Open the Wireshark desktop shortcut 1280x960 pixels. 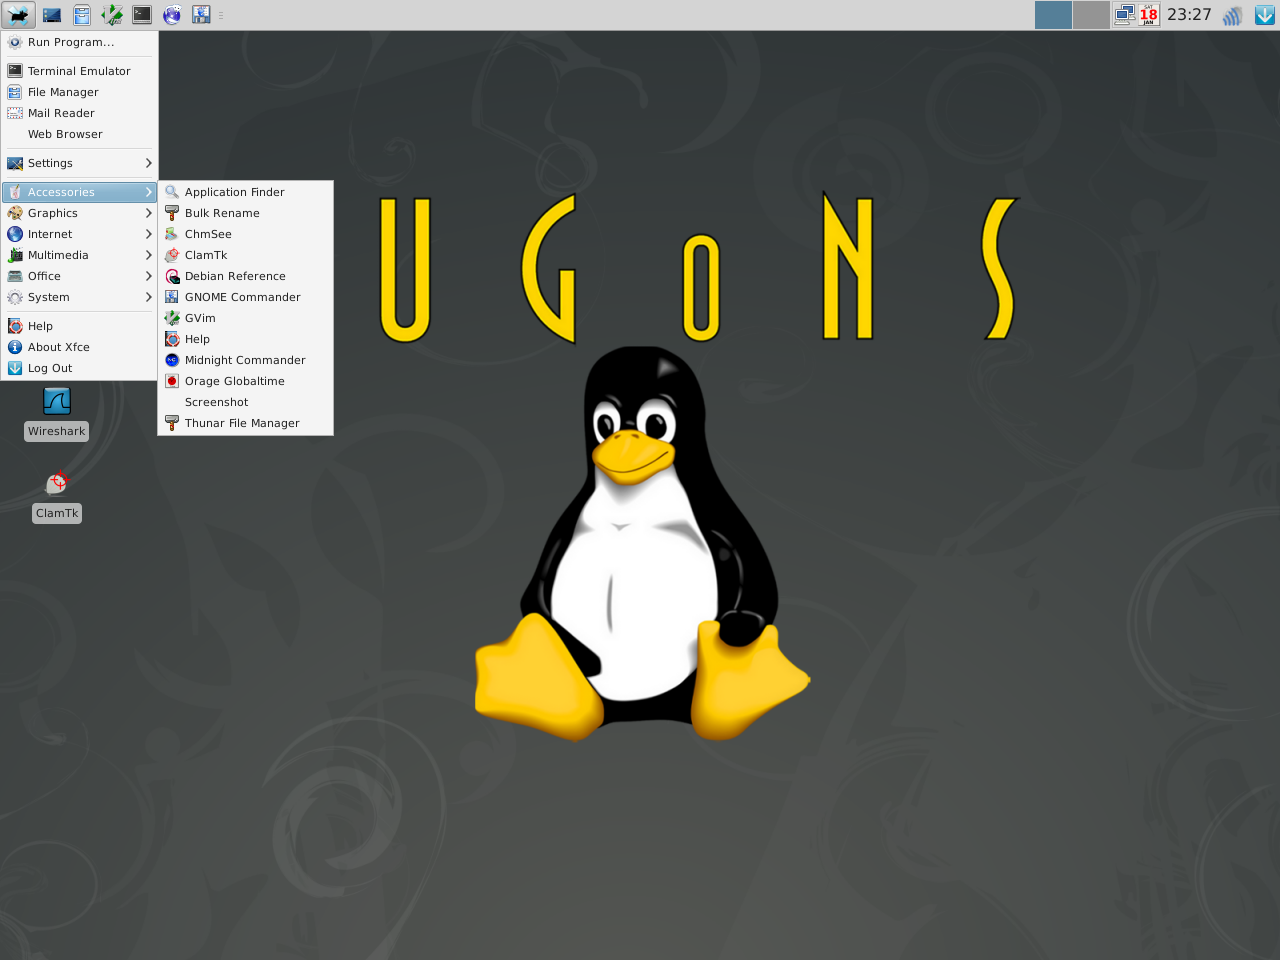point(57,413)
